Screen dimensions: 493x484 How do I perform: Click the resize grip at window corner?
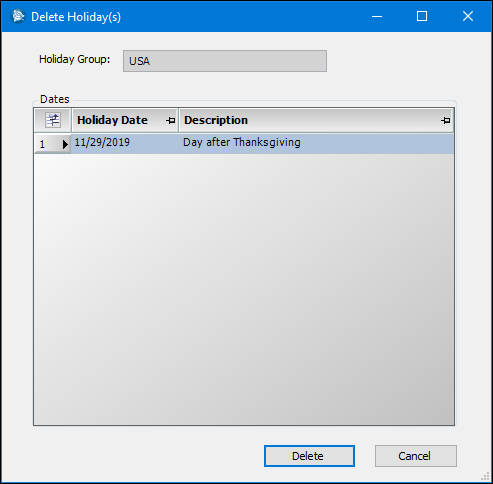pos(486,477)
